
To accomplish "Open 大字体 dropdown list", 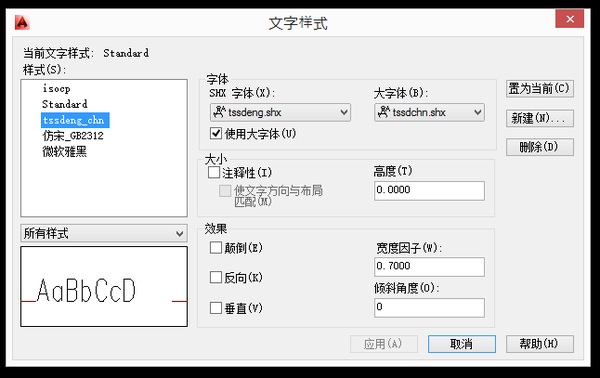I will point(429,112).
